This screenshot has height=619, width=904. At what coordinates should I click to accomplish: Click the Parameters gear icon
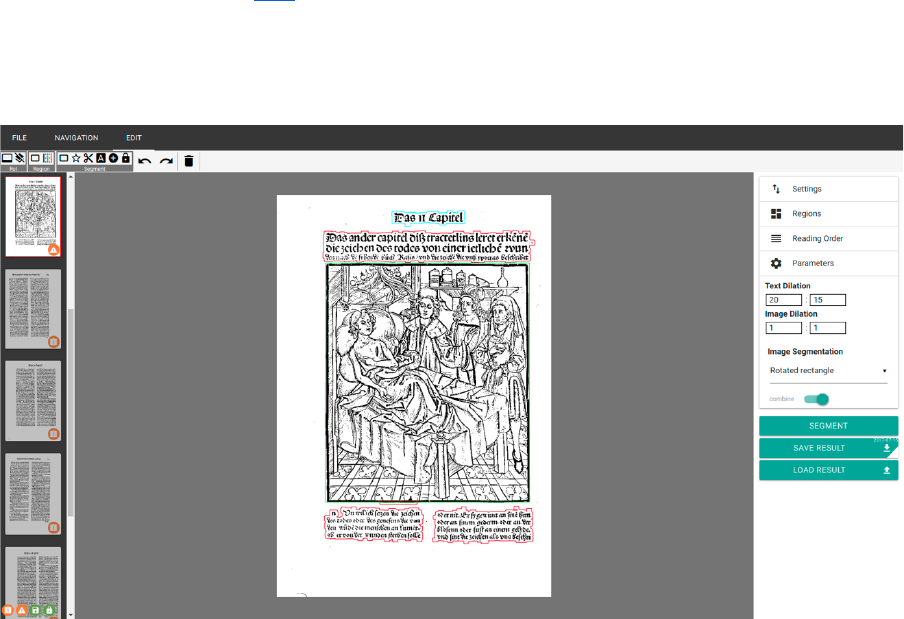coord(776,263)
